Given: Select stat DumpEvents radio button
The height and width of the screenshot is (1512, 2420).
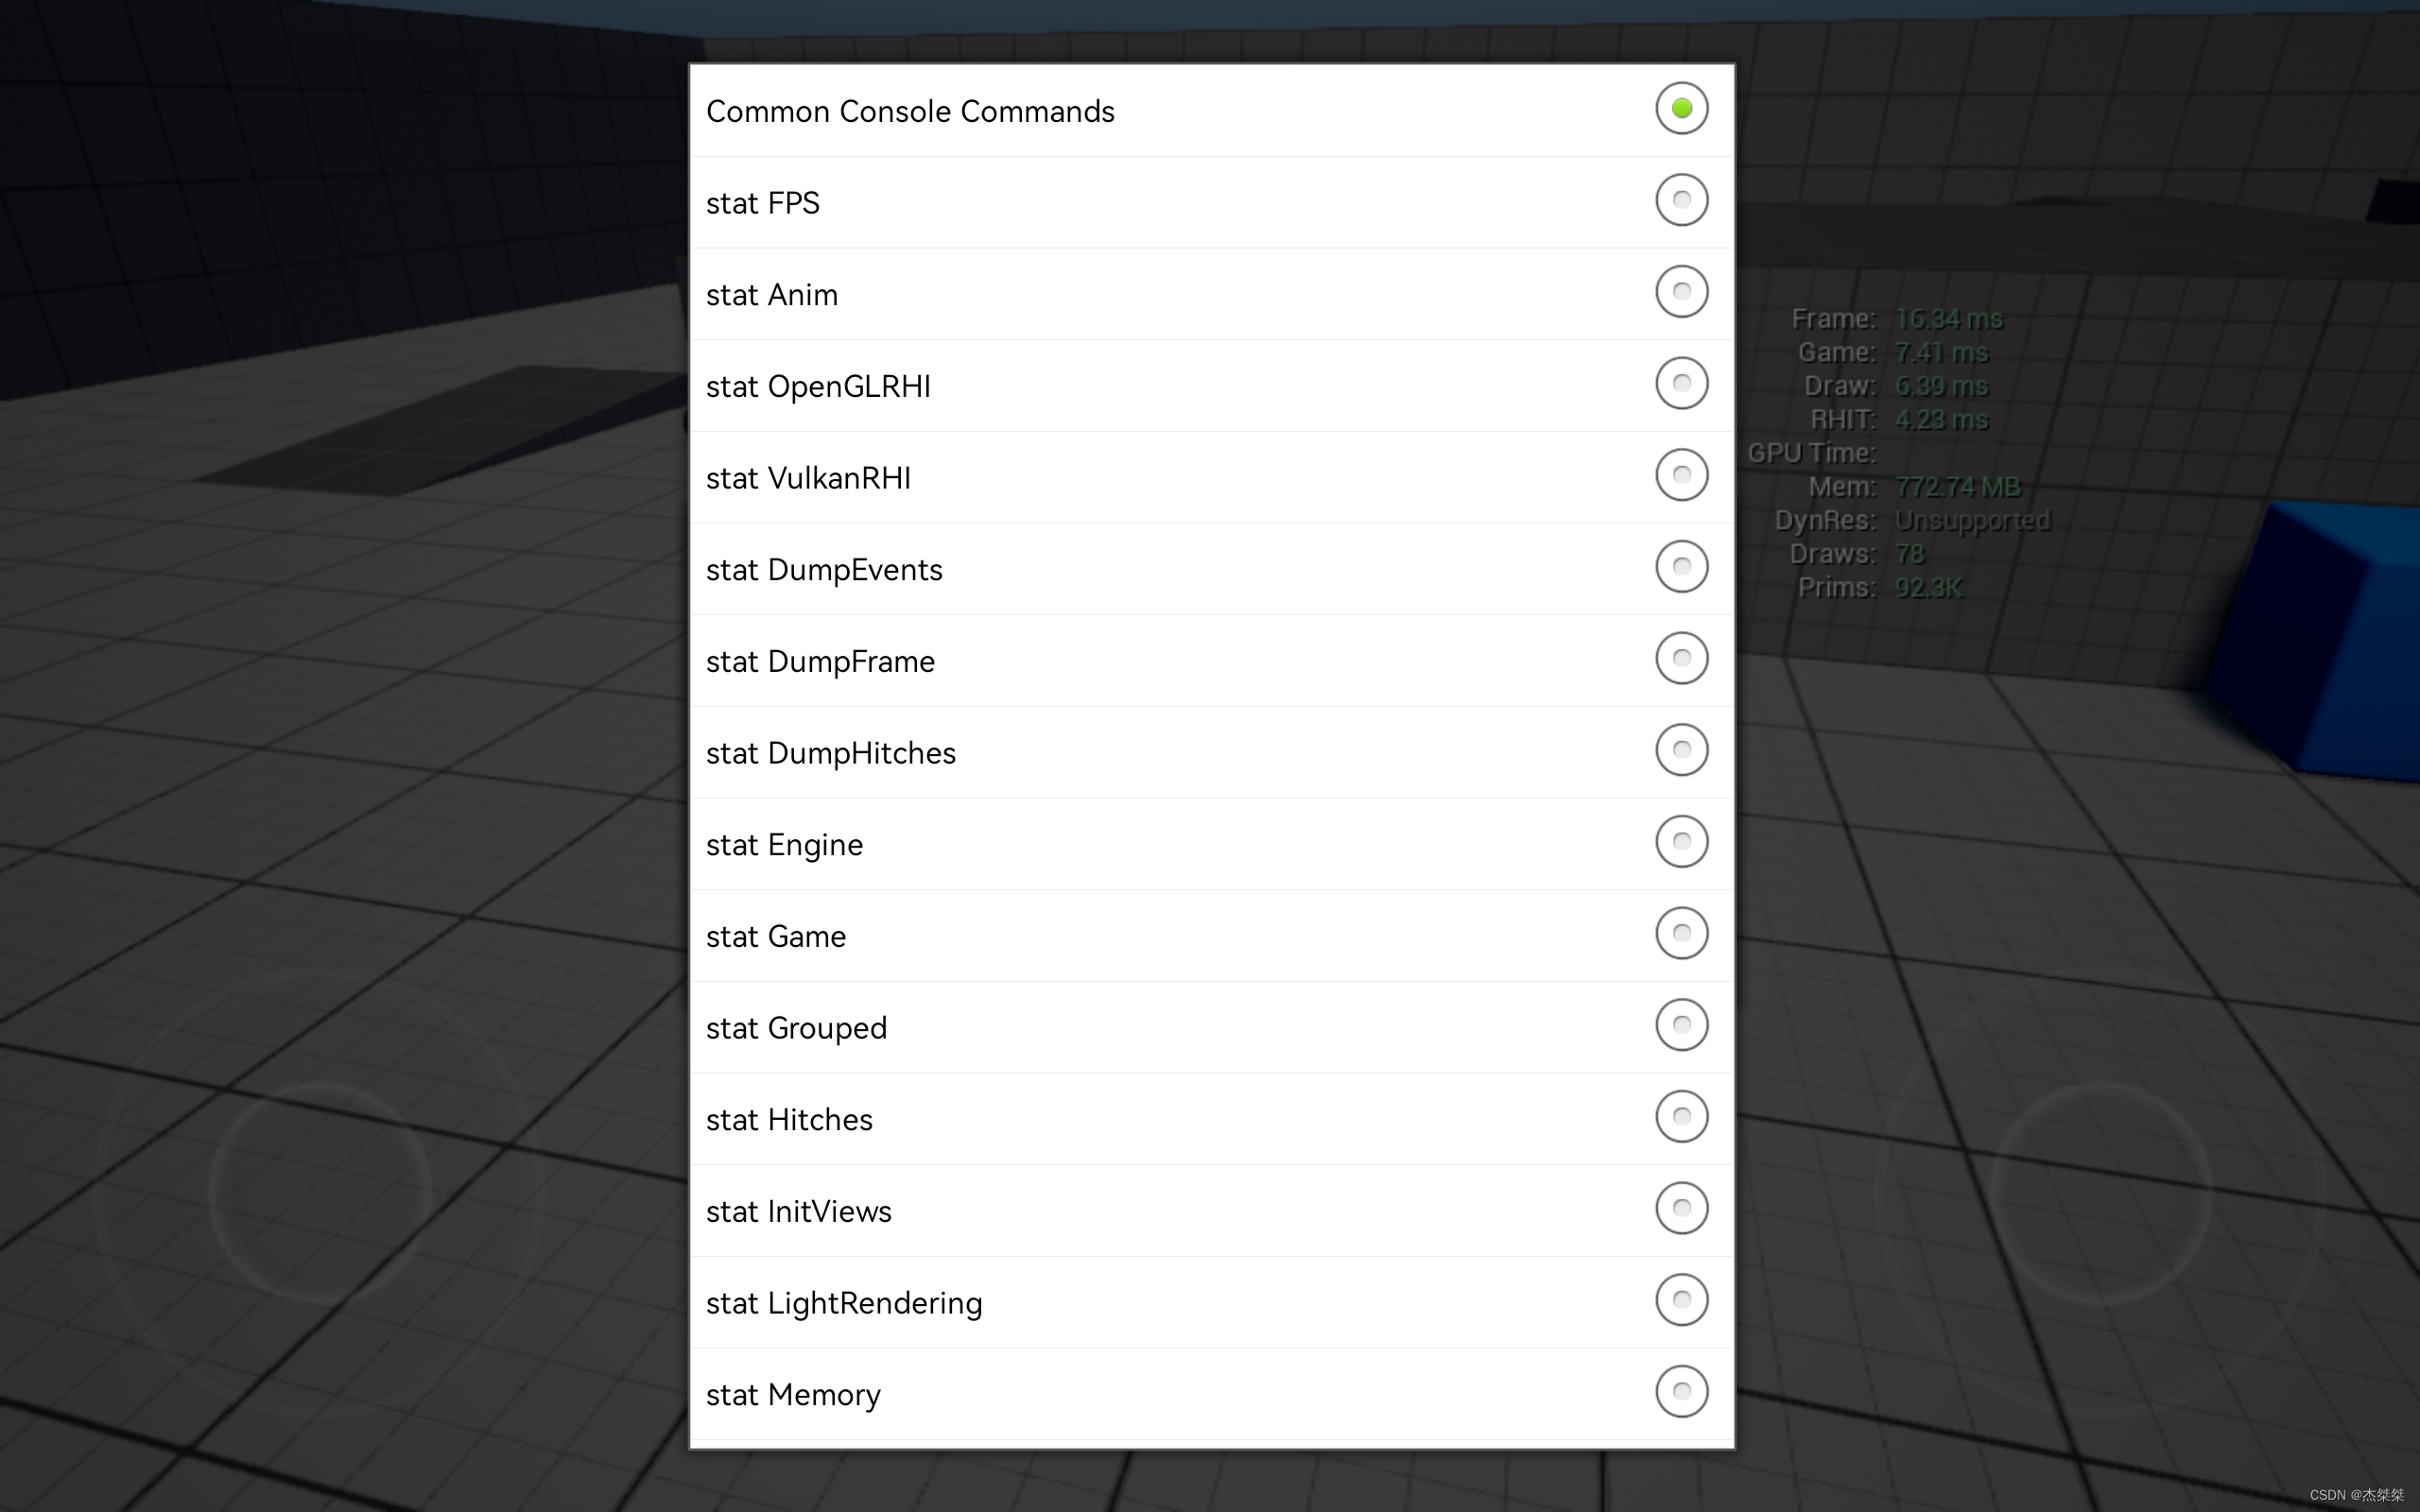Looking at the screenshot, I should (1681, 567).
